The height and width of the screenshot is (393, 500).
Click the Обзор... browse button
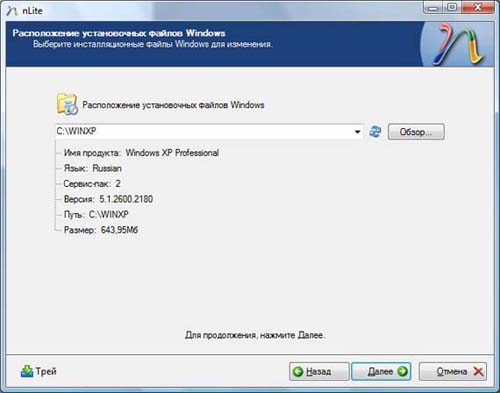(416, 132)
